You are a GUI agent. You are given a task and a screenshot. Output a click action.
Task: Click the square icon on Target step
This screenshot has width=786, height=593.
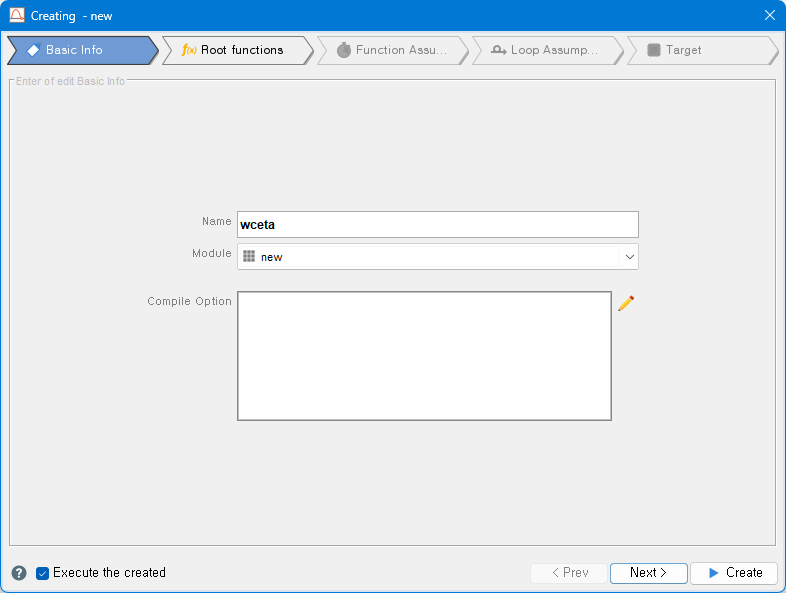(x=654, y=50)
